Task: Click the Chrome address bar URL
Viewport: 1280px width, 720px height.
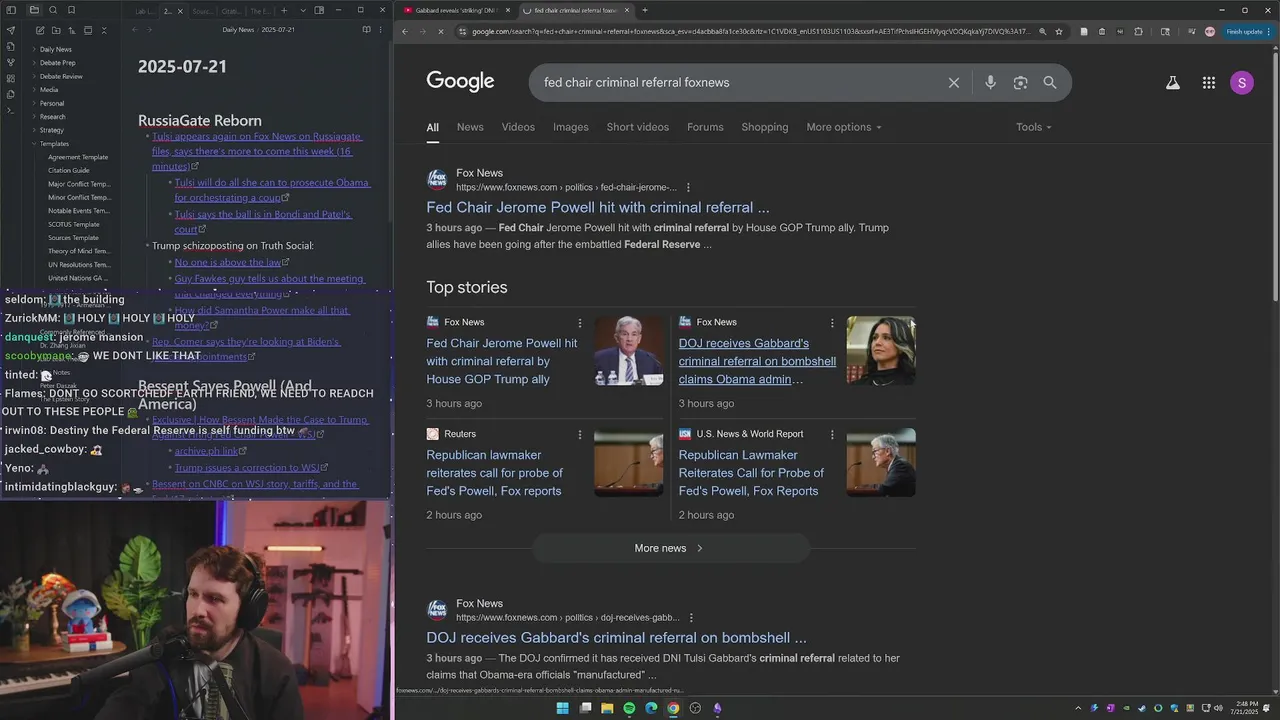Action: [750, 32]
